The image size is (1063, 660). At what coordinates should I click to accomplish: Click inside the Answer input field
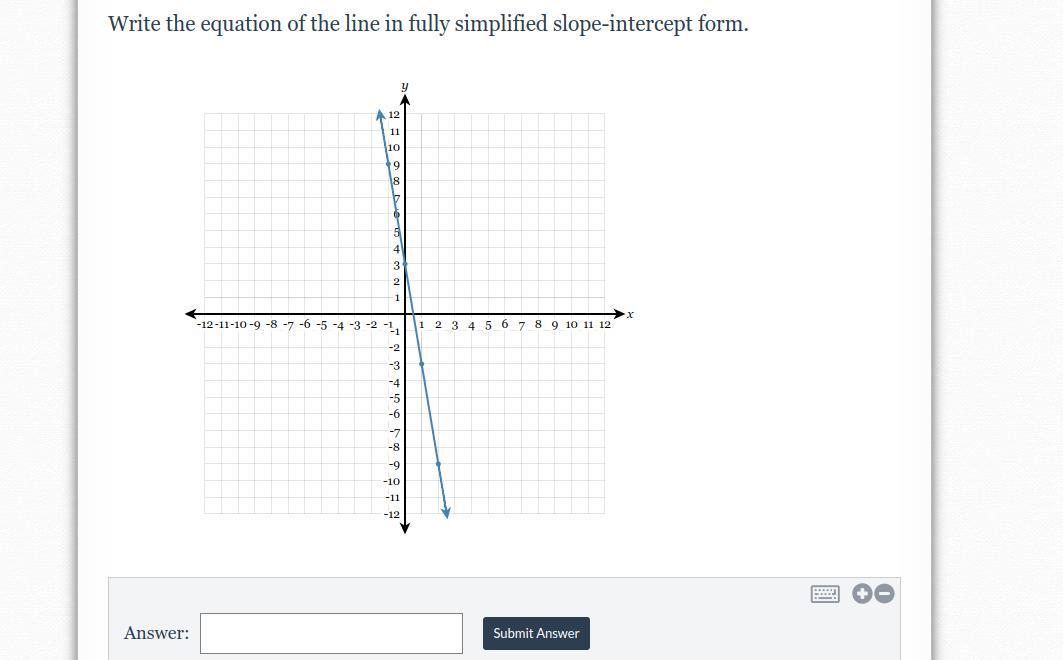pyautogui.click(x=332, y=633)
